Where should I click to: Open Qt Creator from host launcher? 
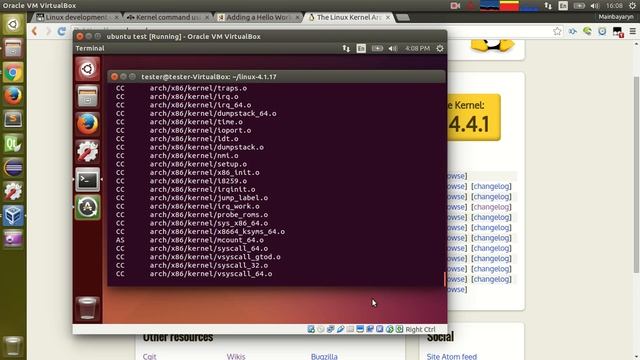click(13, 144)
